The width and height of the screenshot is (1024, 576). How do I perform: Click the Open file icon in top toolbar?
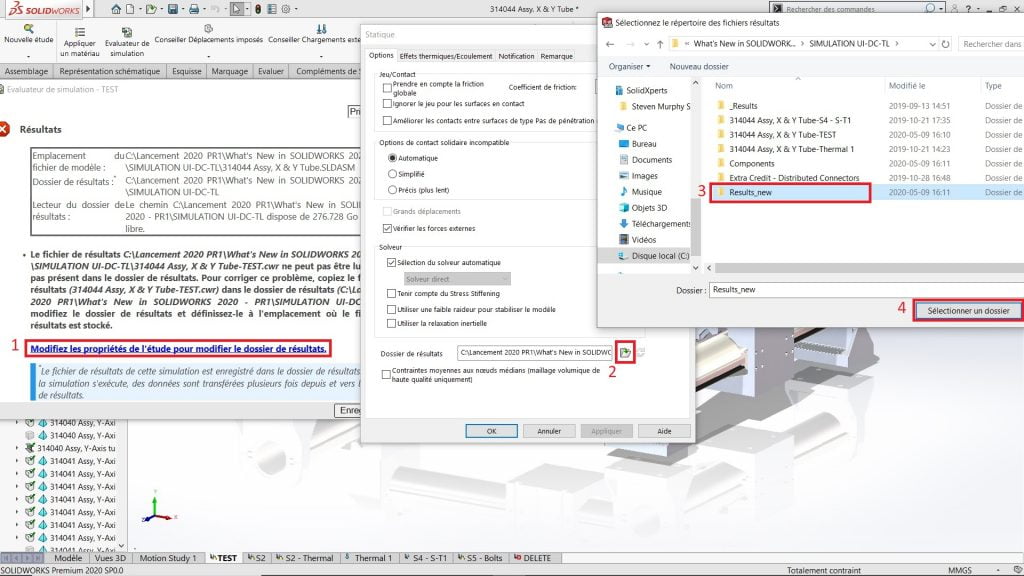click(151, 9)
